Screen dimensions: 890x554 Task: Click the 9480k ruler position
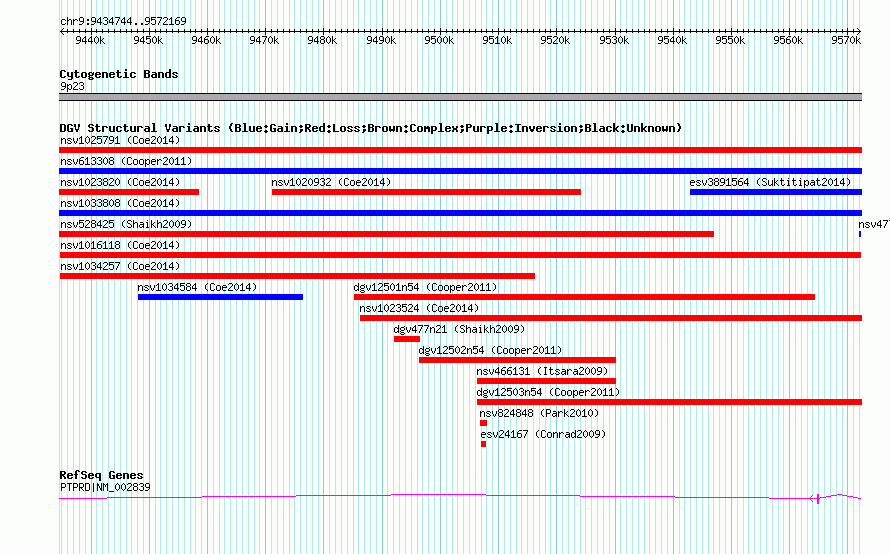[x=322, y=40]
